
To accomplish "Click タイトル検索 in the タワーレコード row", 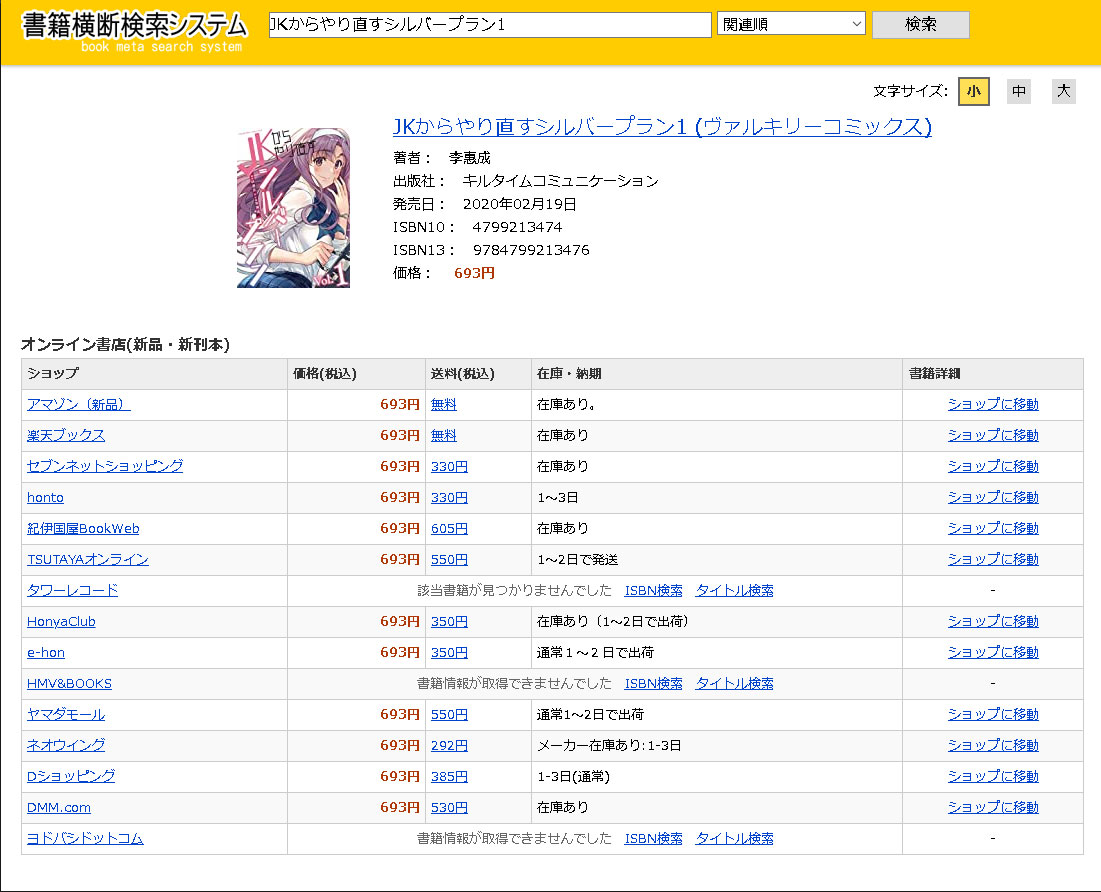I will [734, 591].
